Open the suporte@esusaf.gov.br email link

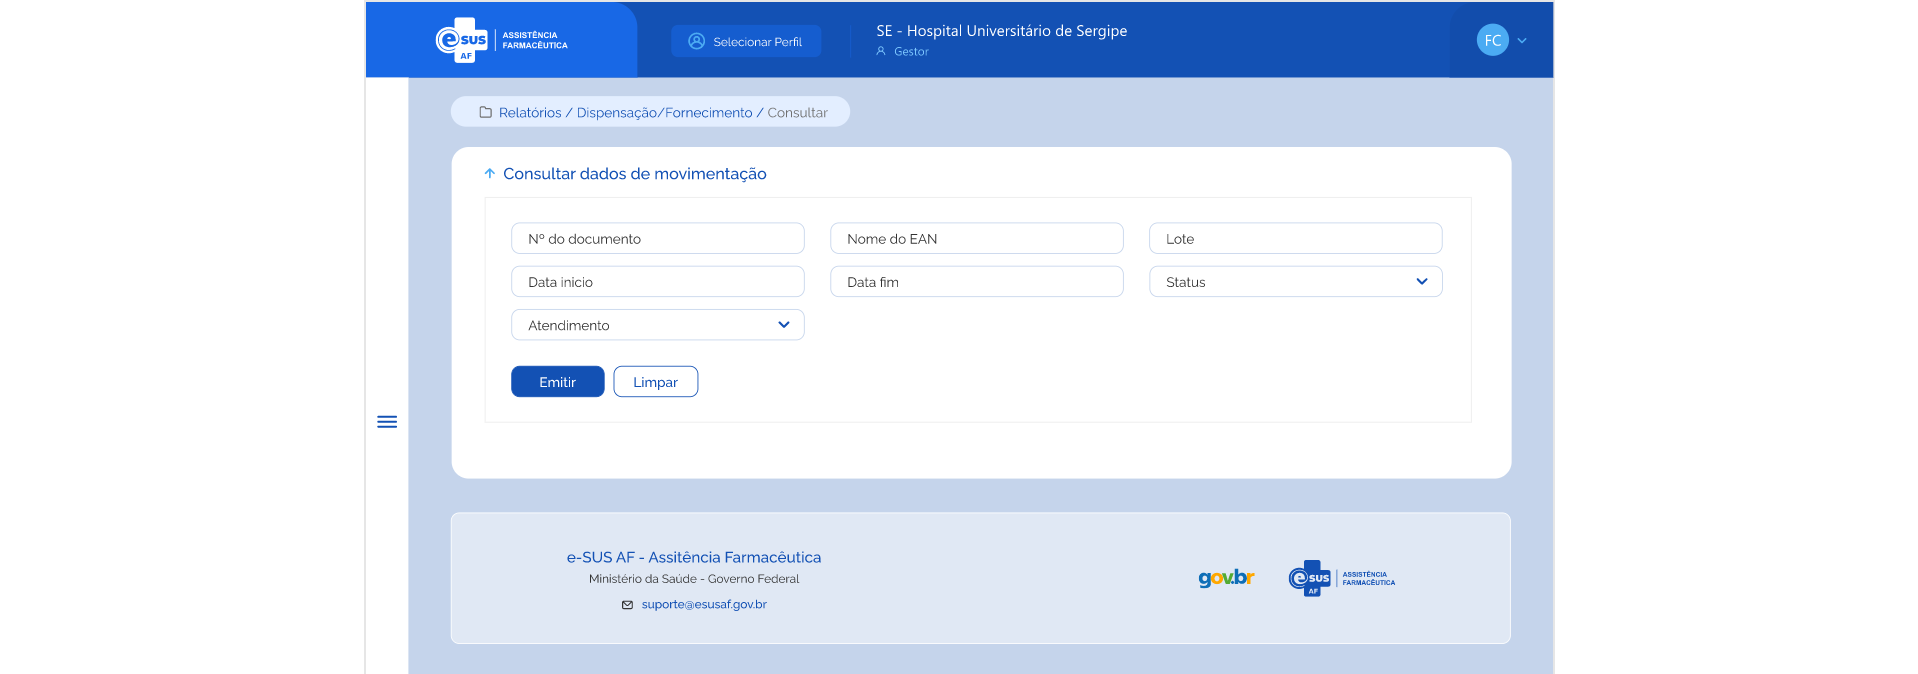click(x=704, y=605)
